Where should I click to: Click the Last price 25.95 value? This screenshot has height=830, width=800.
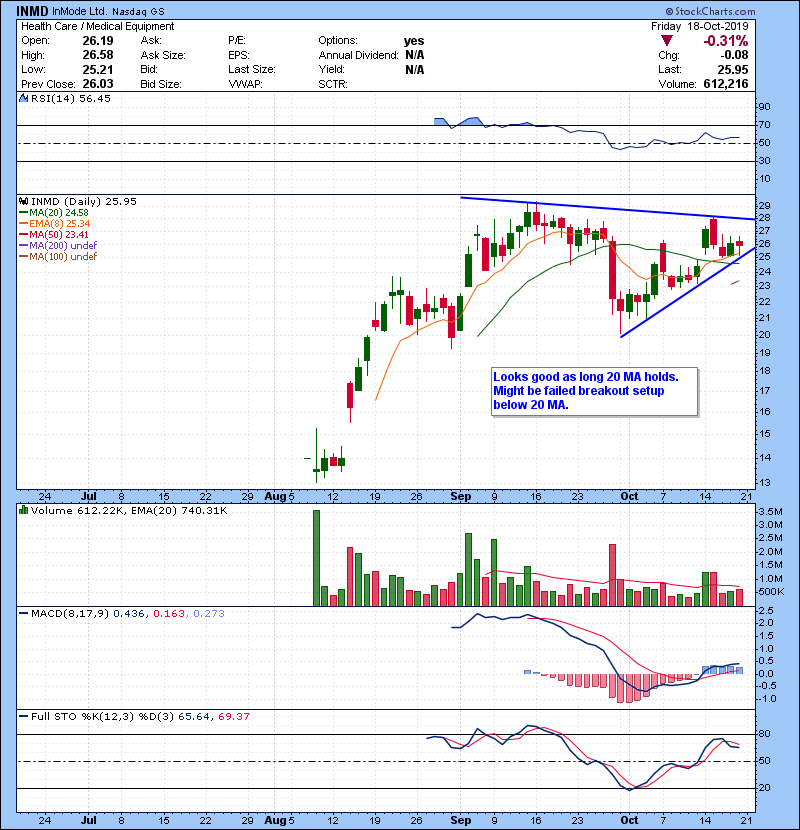point(733,69)
